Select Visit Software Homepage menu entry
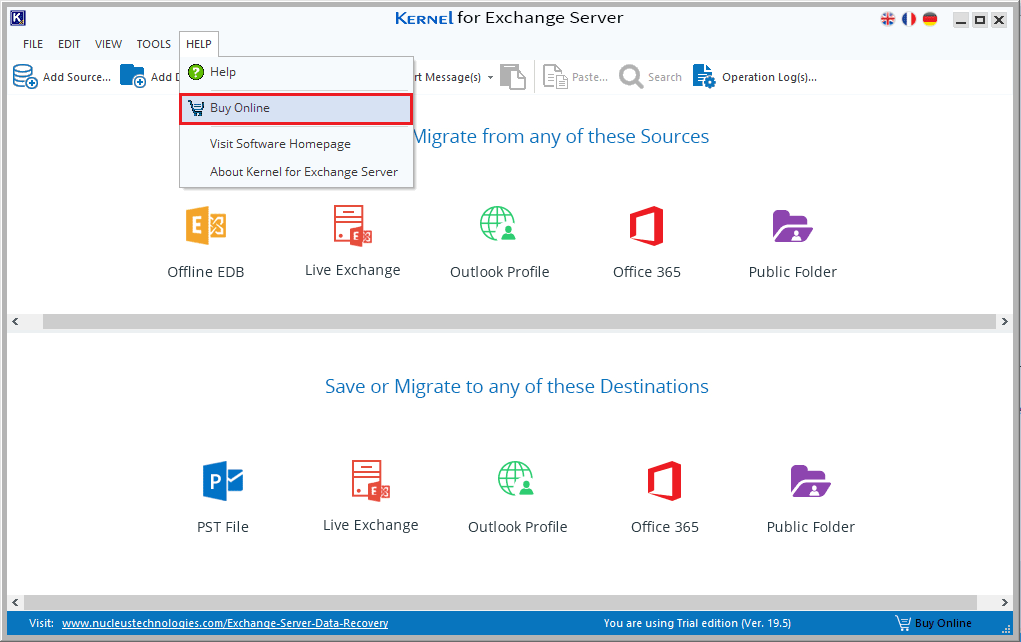1021x642 pixels. pos(280,144)
